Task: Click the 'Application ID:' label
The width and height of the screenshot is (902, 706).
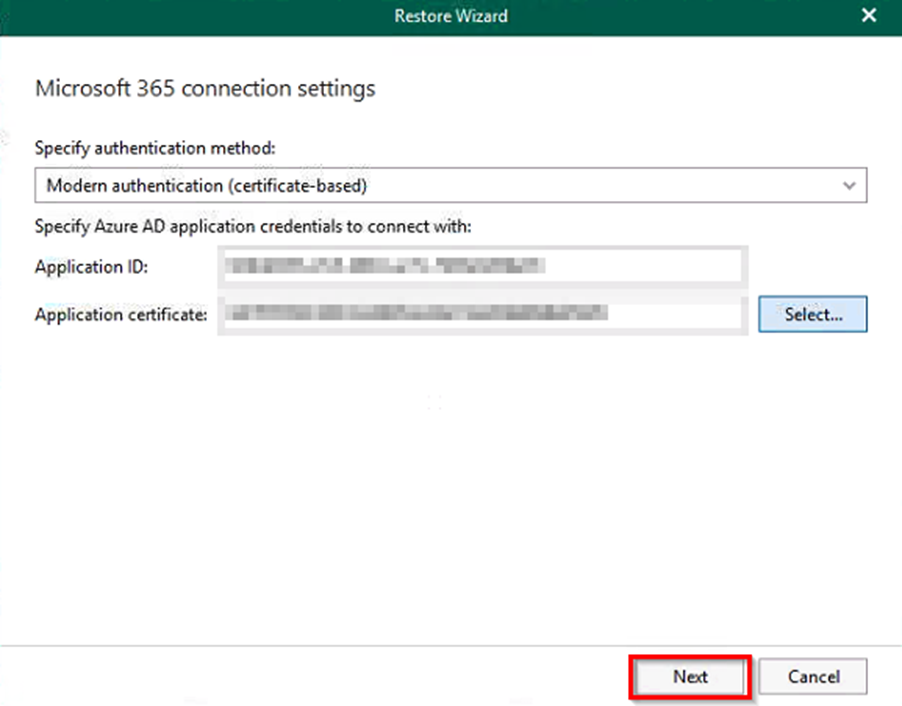Action: coord(91,267)
